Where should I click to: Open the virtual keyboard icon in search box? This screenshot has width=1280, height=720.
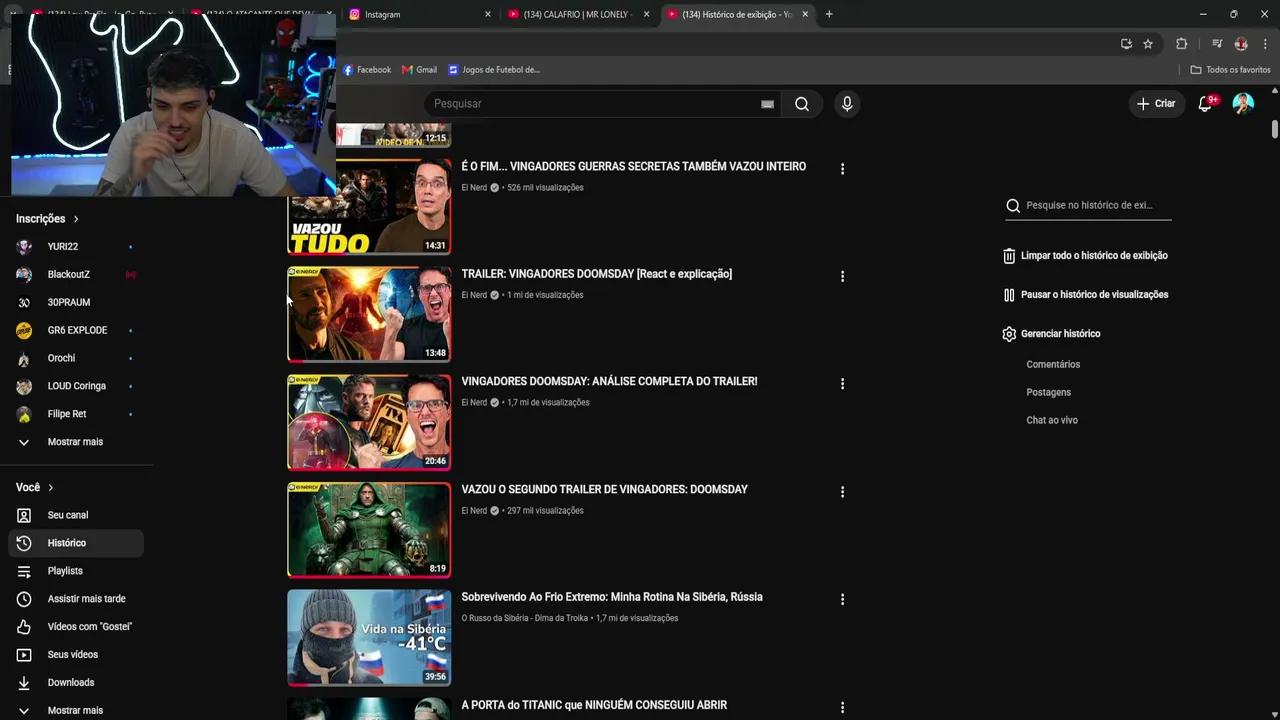[x=767, y=104]
